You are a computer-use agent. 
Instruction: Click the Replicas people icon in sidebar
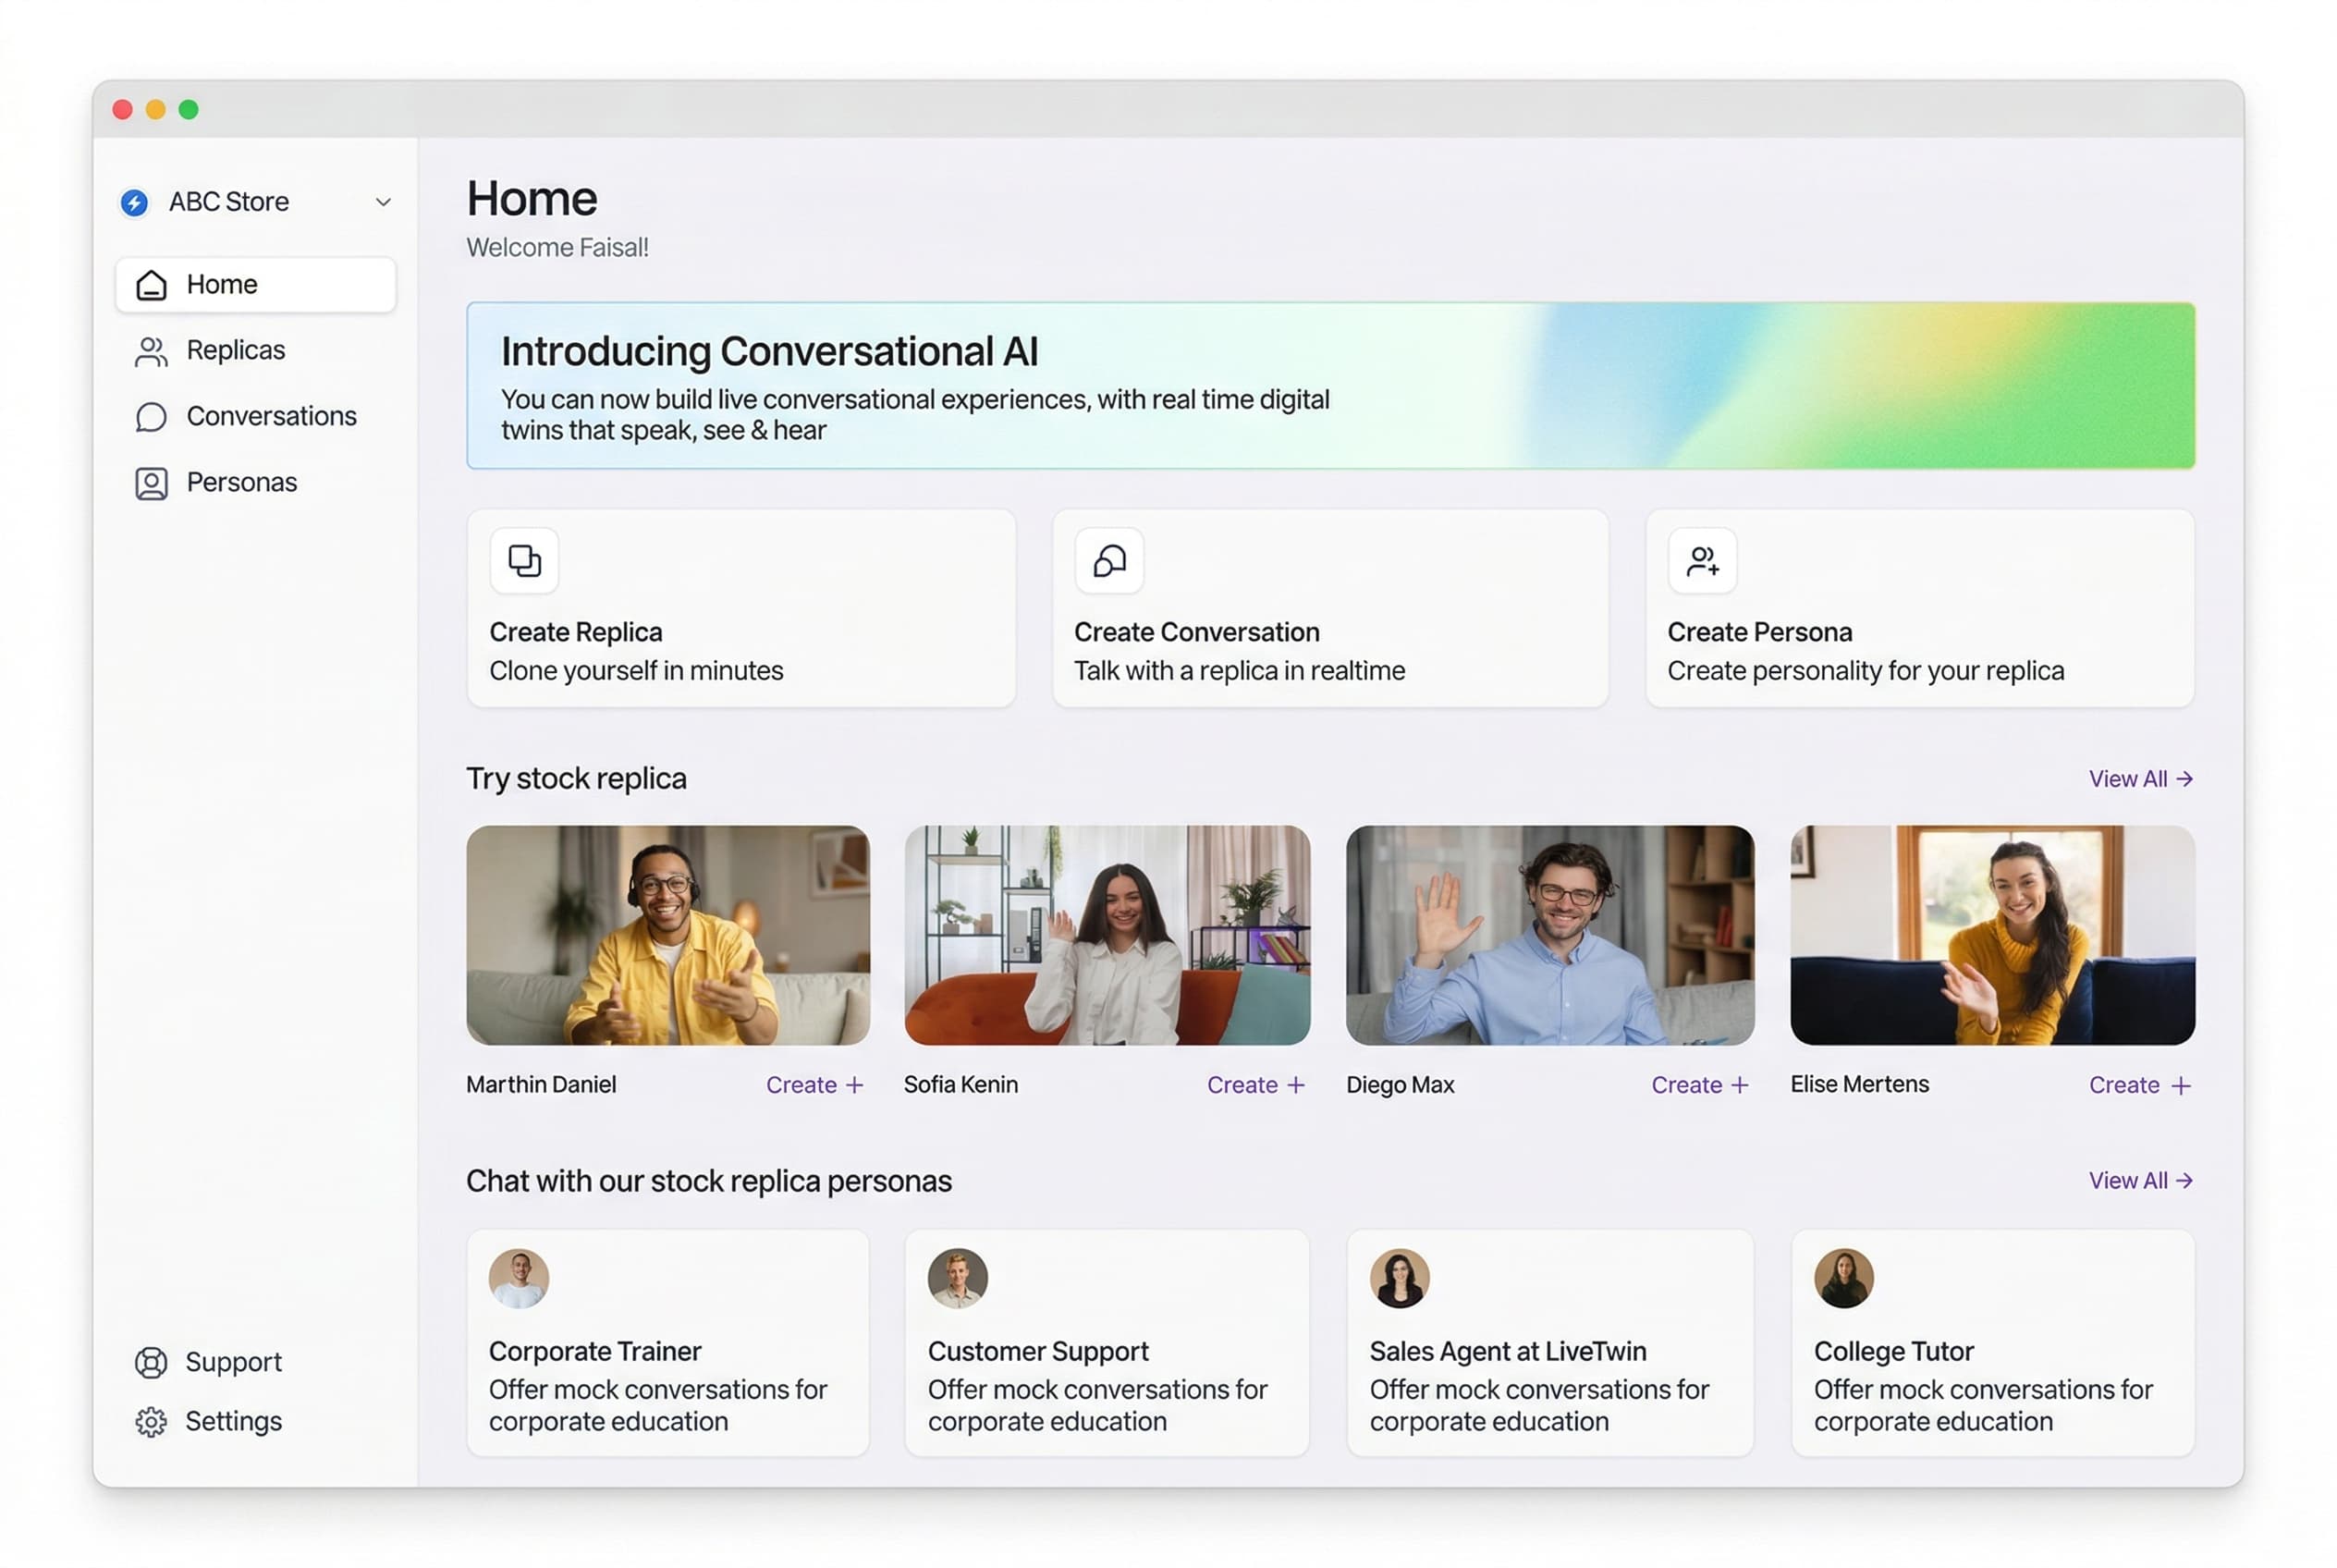tap(151, 351)
